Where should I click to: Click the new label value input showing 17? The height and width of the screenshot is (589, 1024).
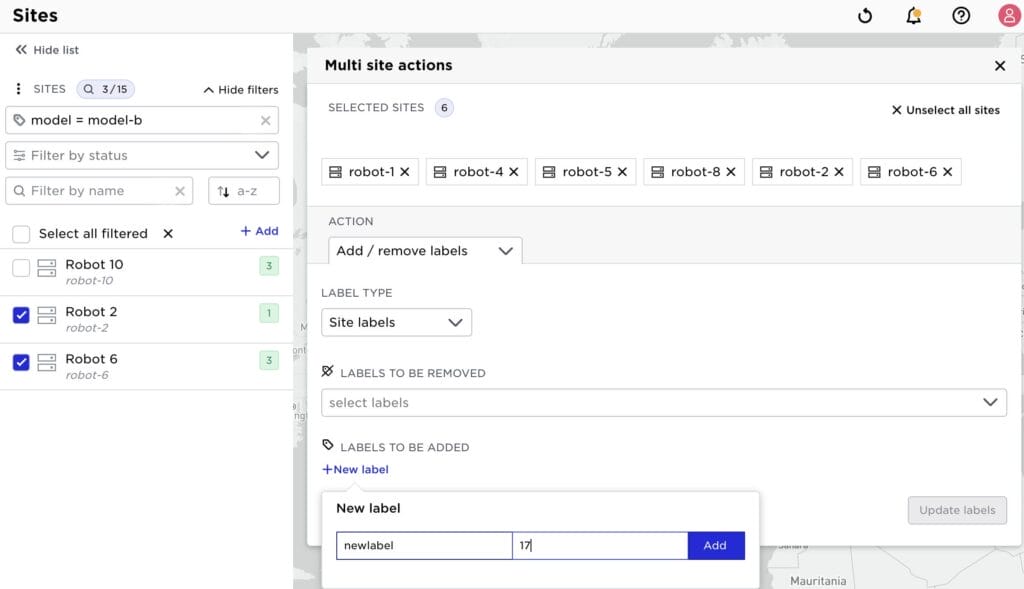tap(600, 545)
